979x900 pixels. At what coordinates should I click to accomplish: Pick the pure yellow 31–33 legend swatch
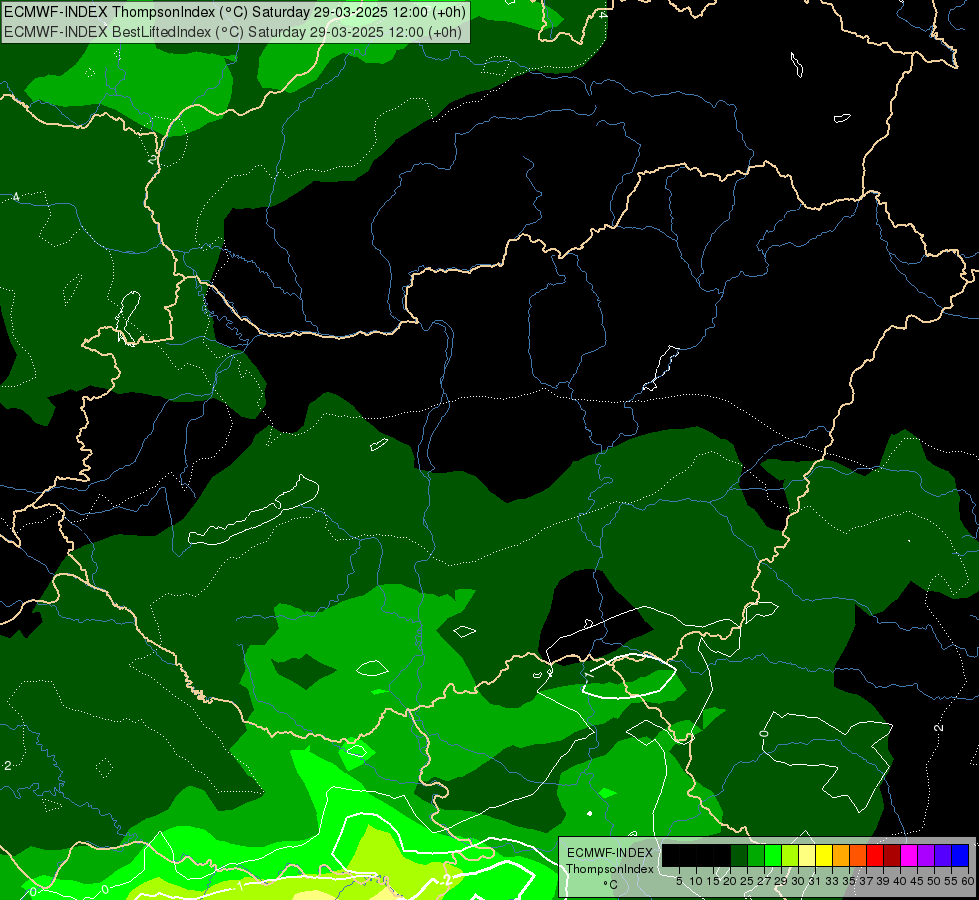click(x=824, y=855)
